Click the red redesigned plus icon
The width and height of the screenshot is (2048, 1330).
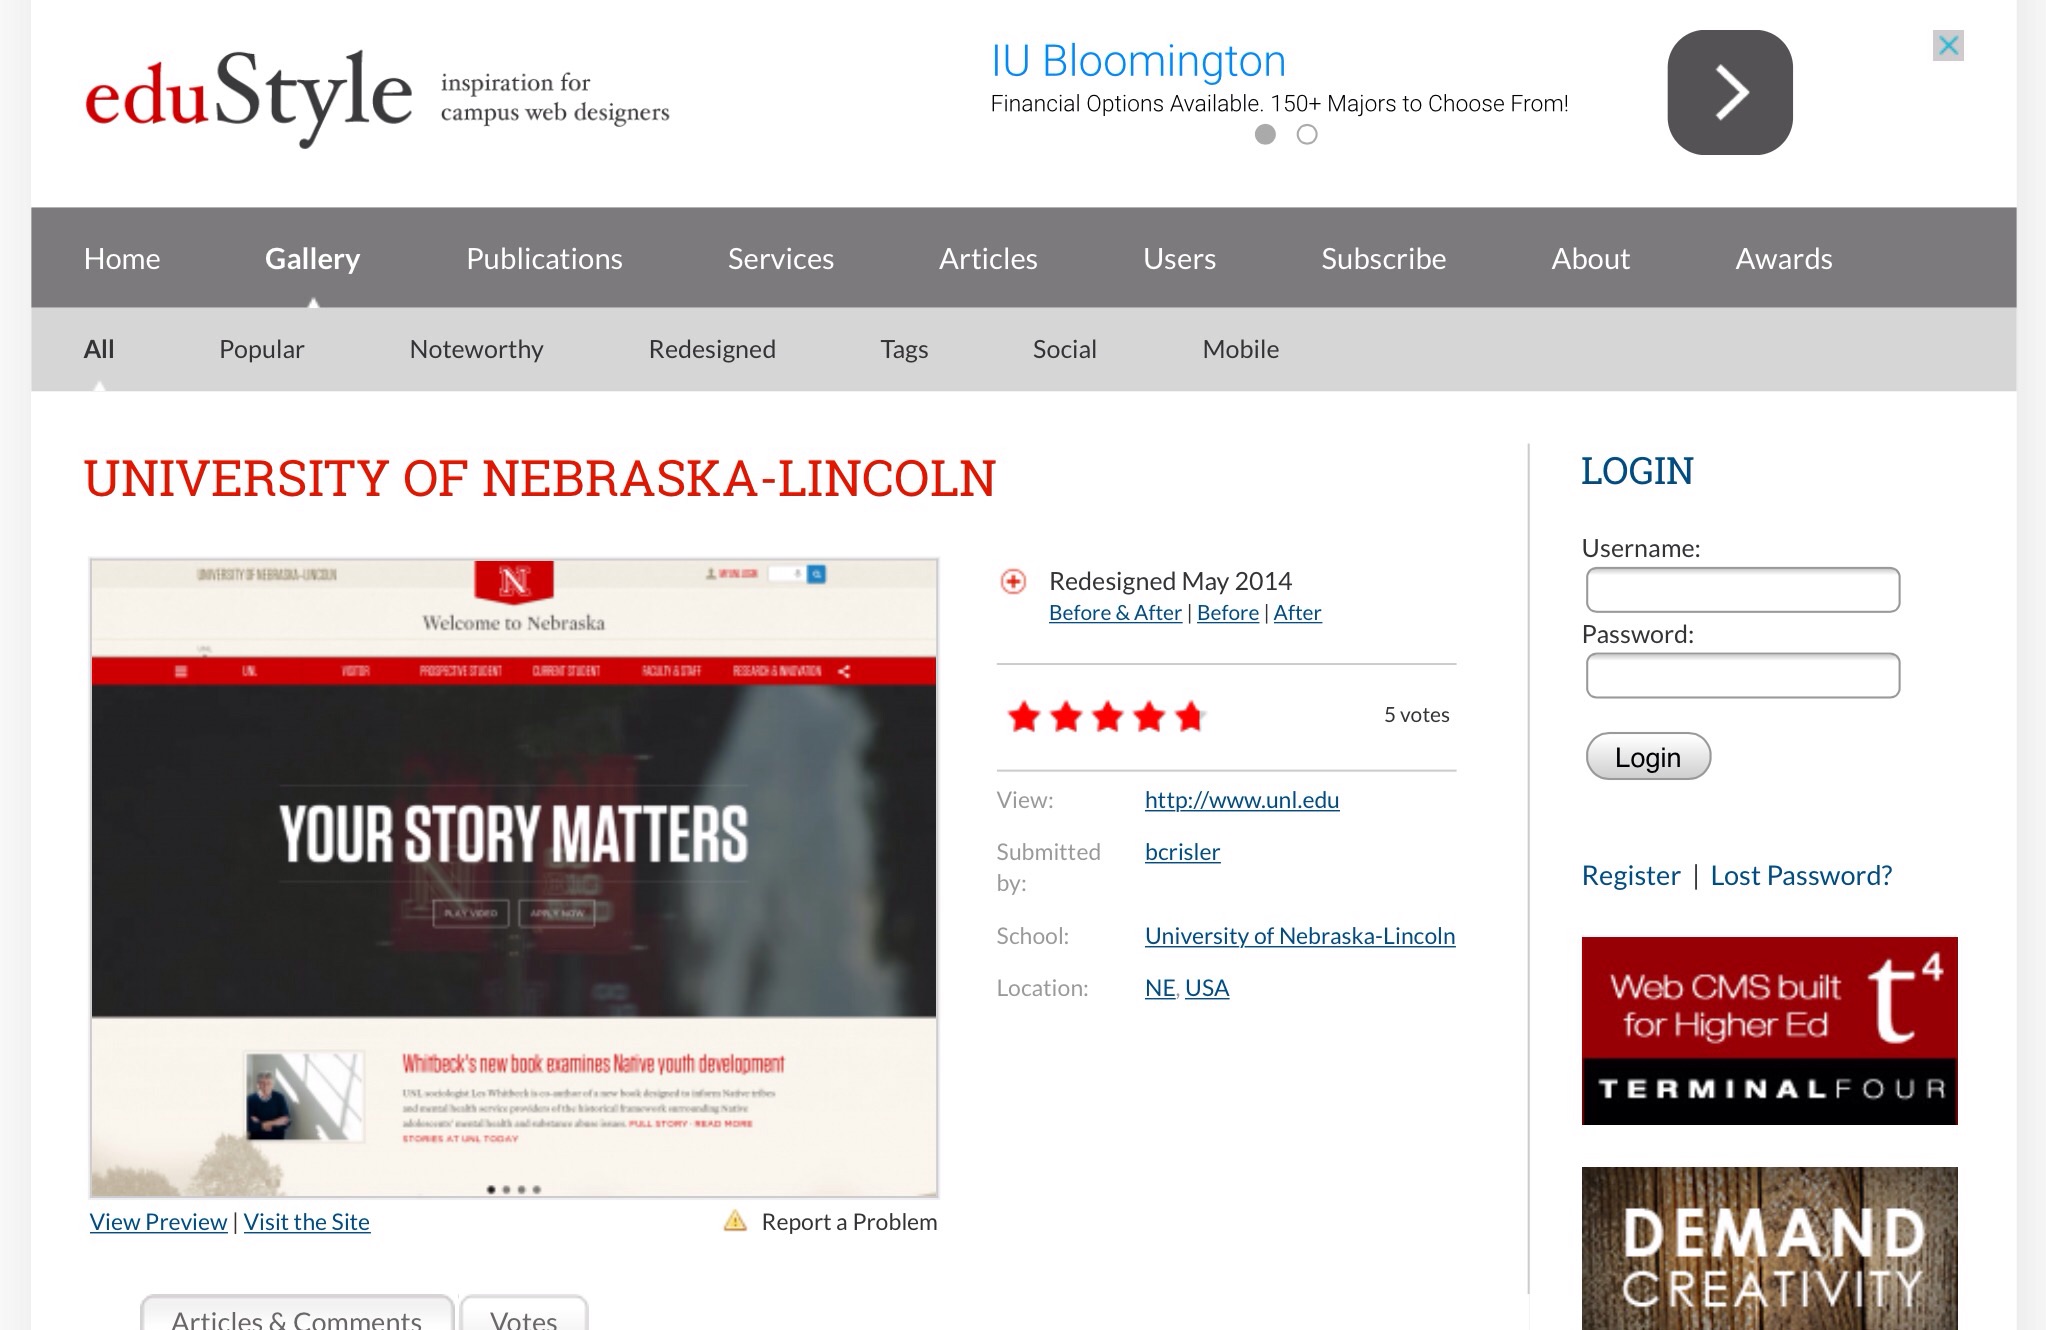(x=1013, y=581)
